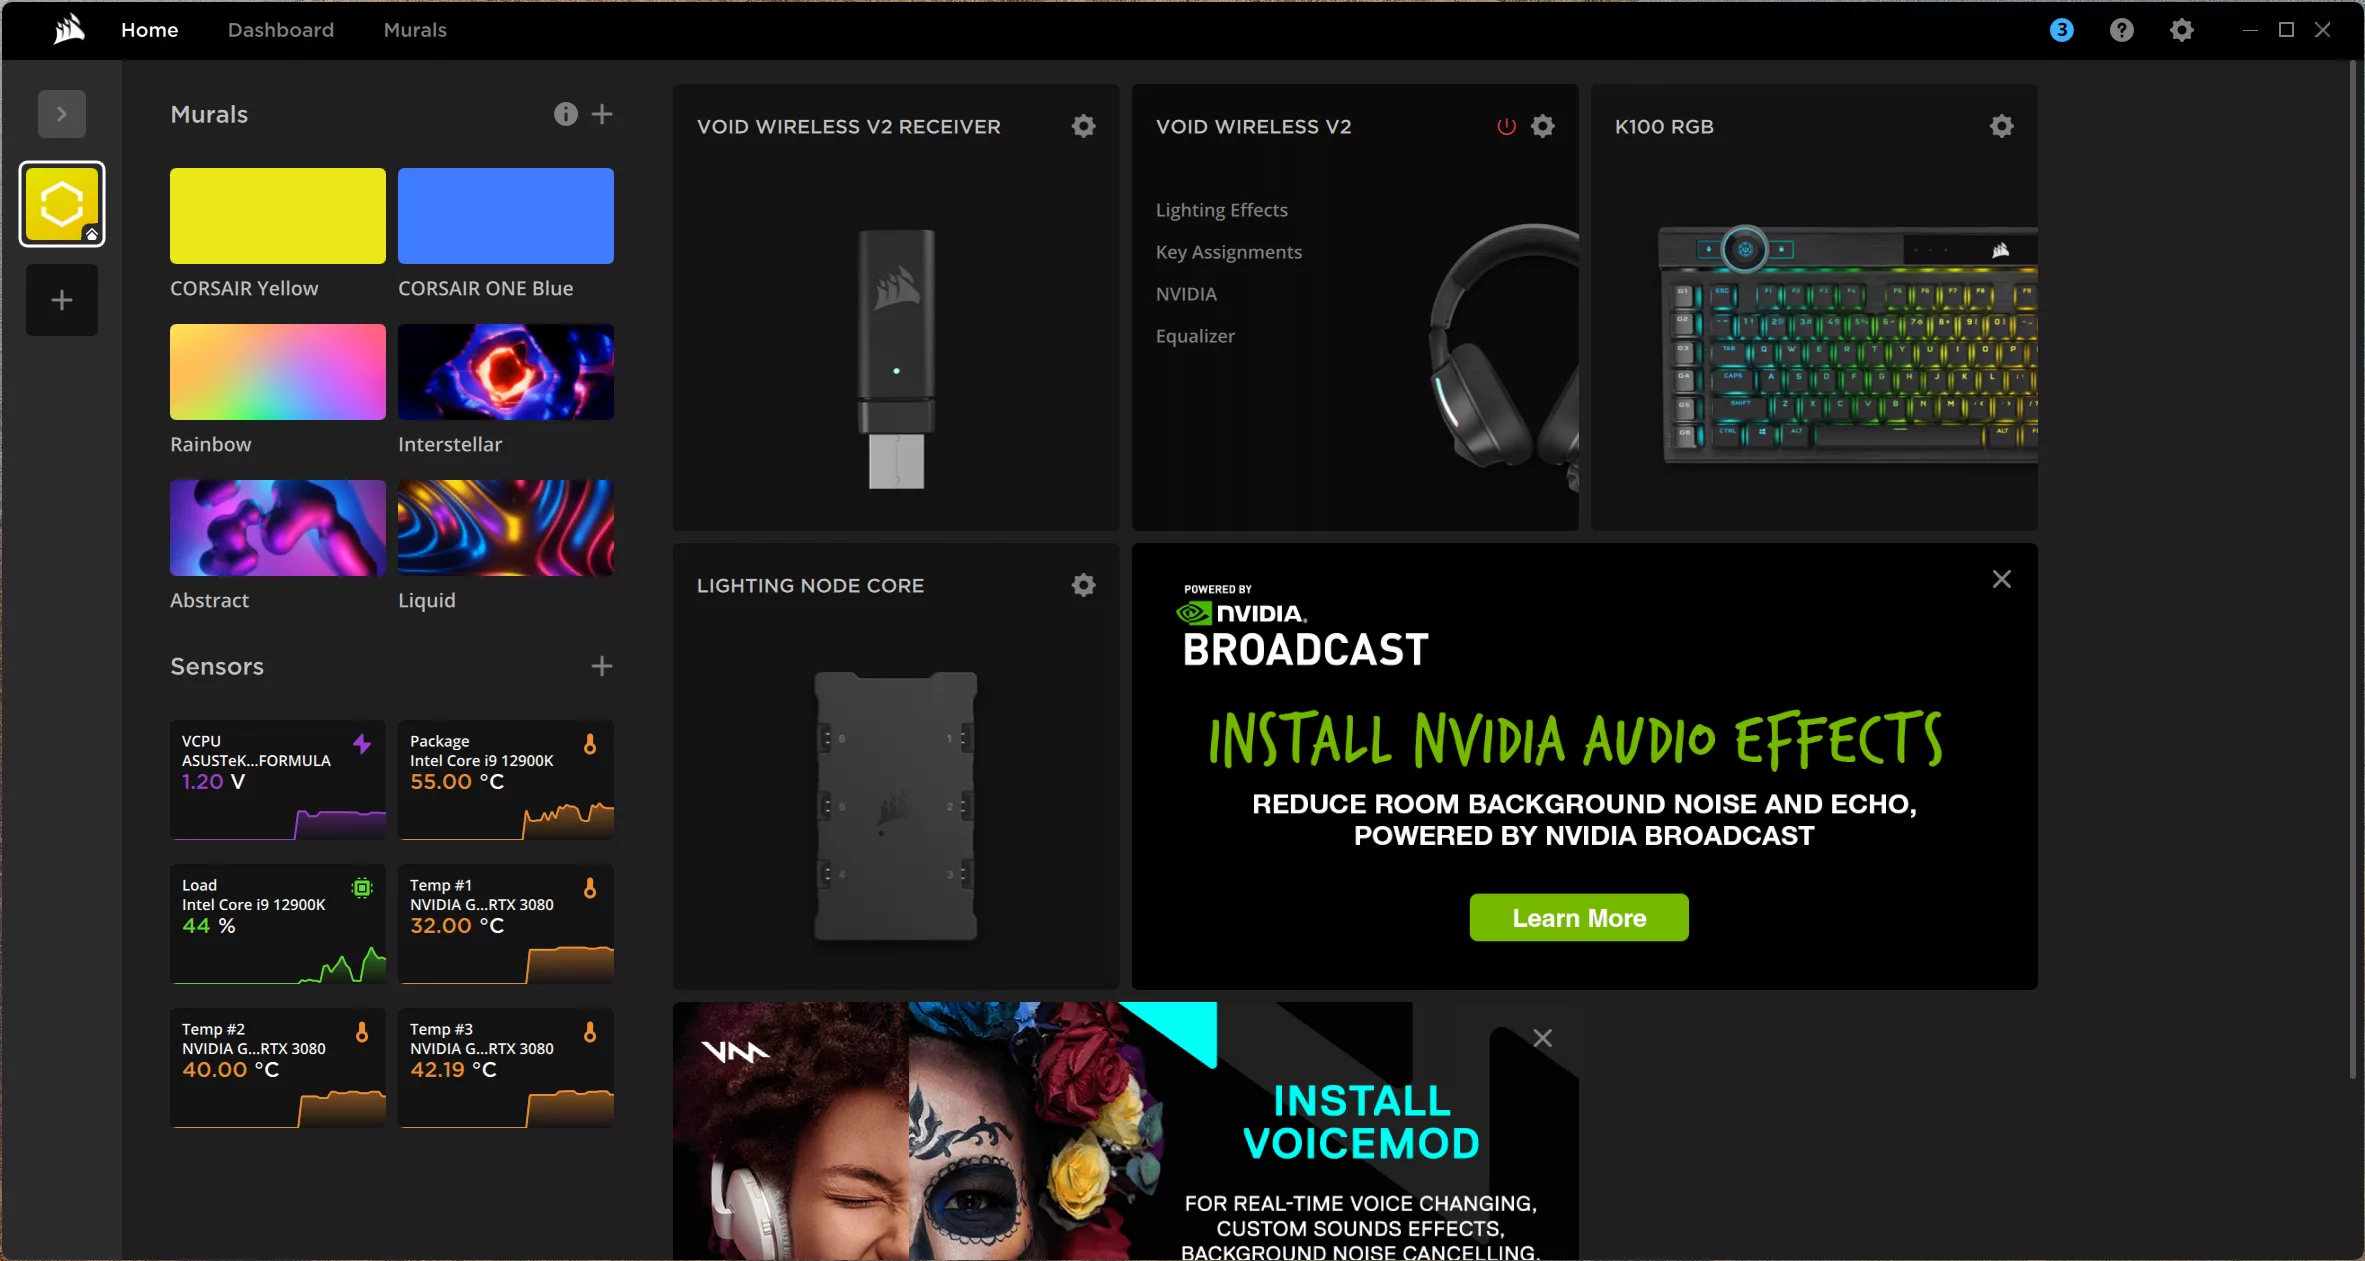
Task: Click the vertical scrollbar on the right
Action: (2354, 570)
